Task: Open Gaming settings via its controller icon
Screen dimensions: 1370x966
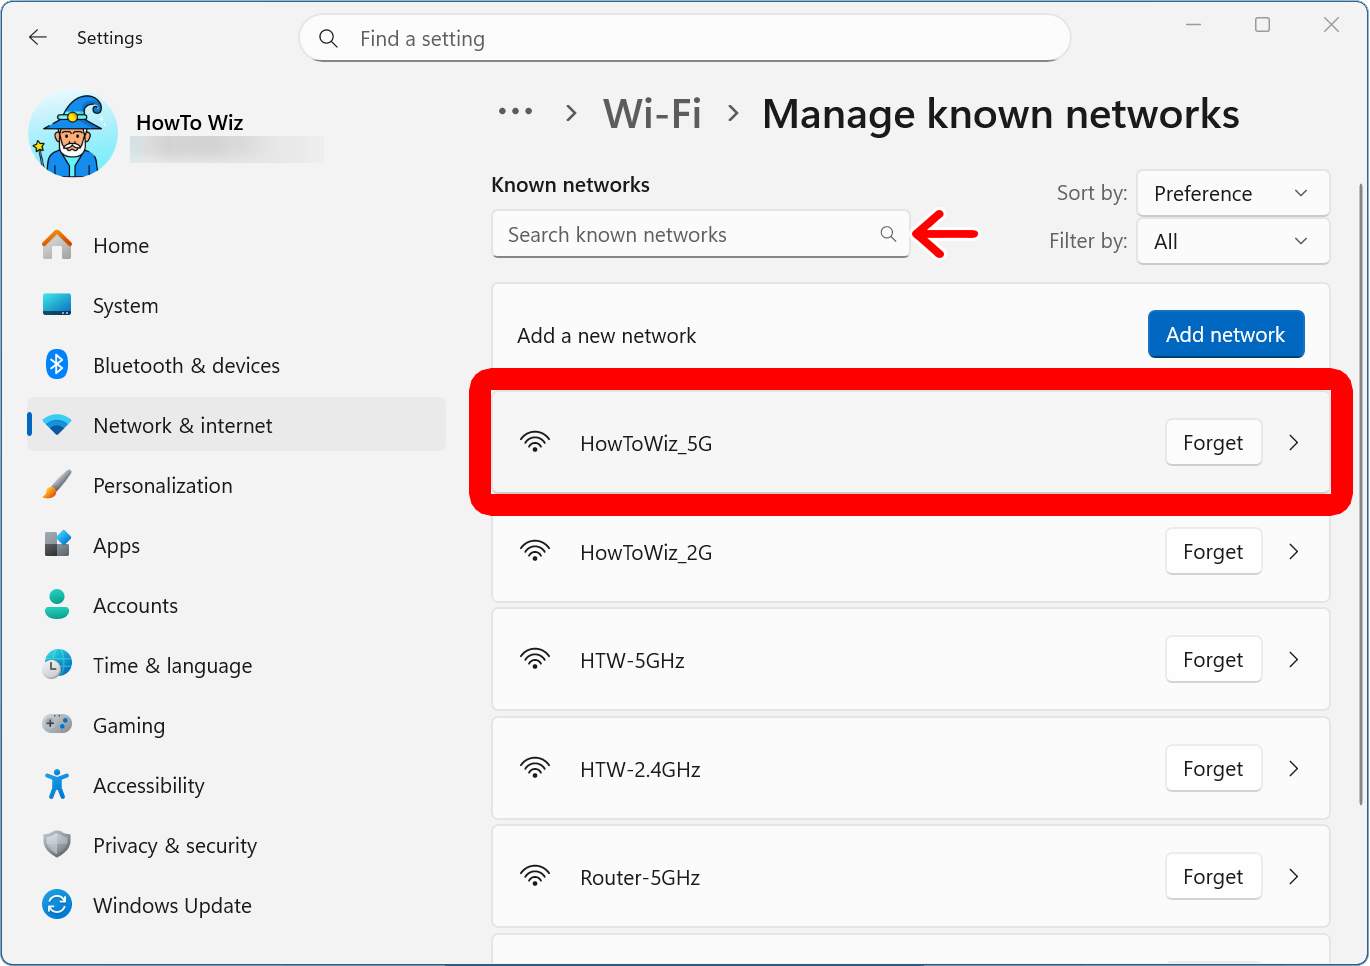Action: 57,725
